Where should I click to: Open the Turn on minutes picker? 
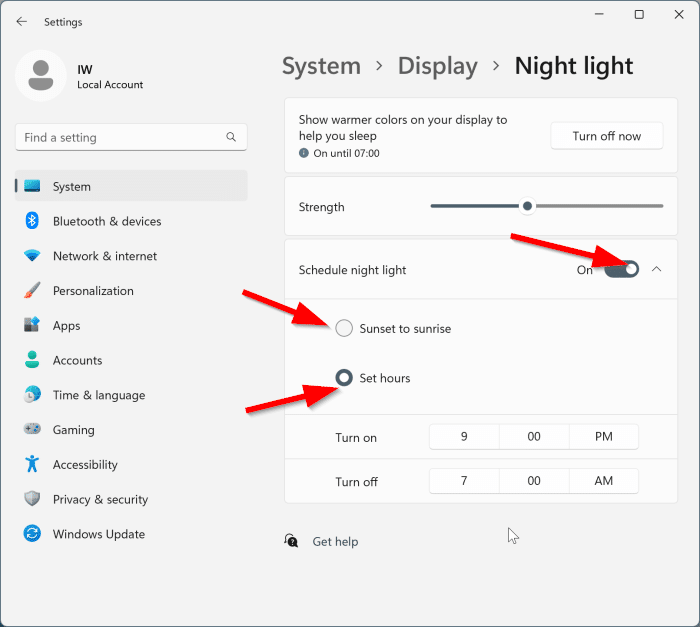(x=534, y=436)
